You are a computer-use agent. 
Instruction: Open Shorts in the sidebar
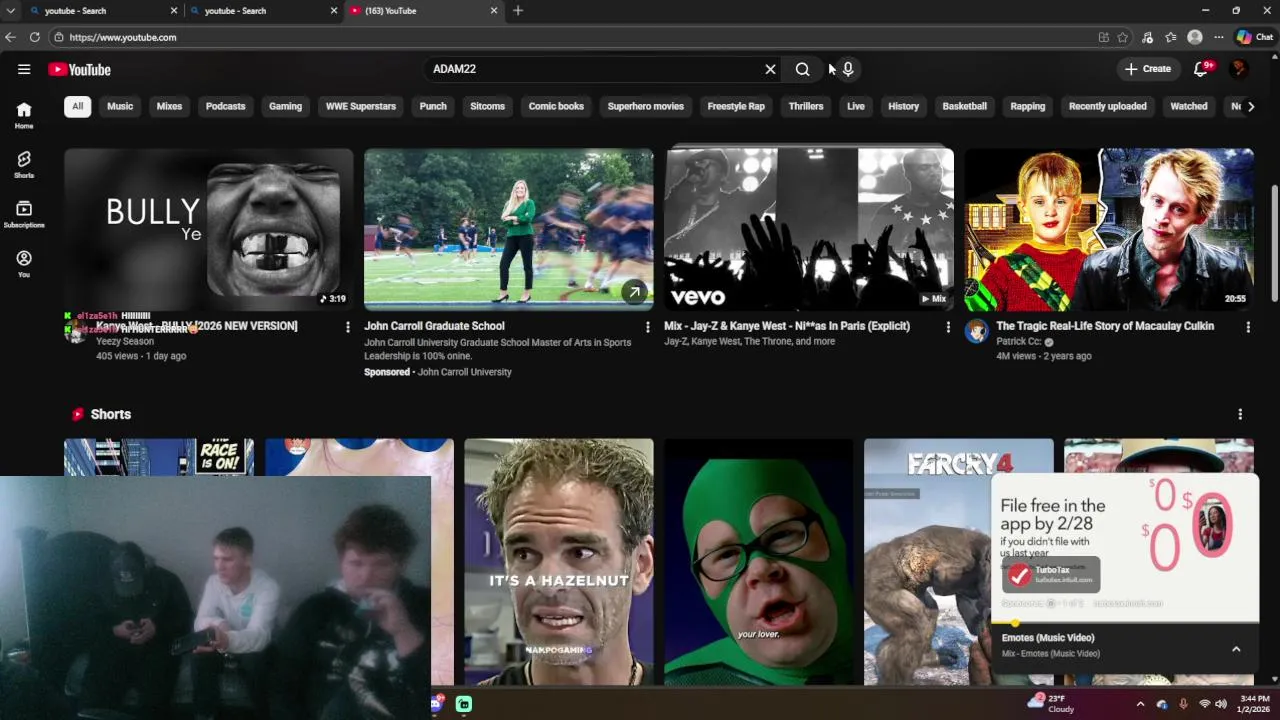pos(24,165)
